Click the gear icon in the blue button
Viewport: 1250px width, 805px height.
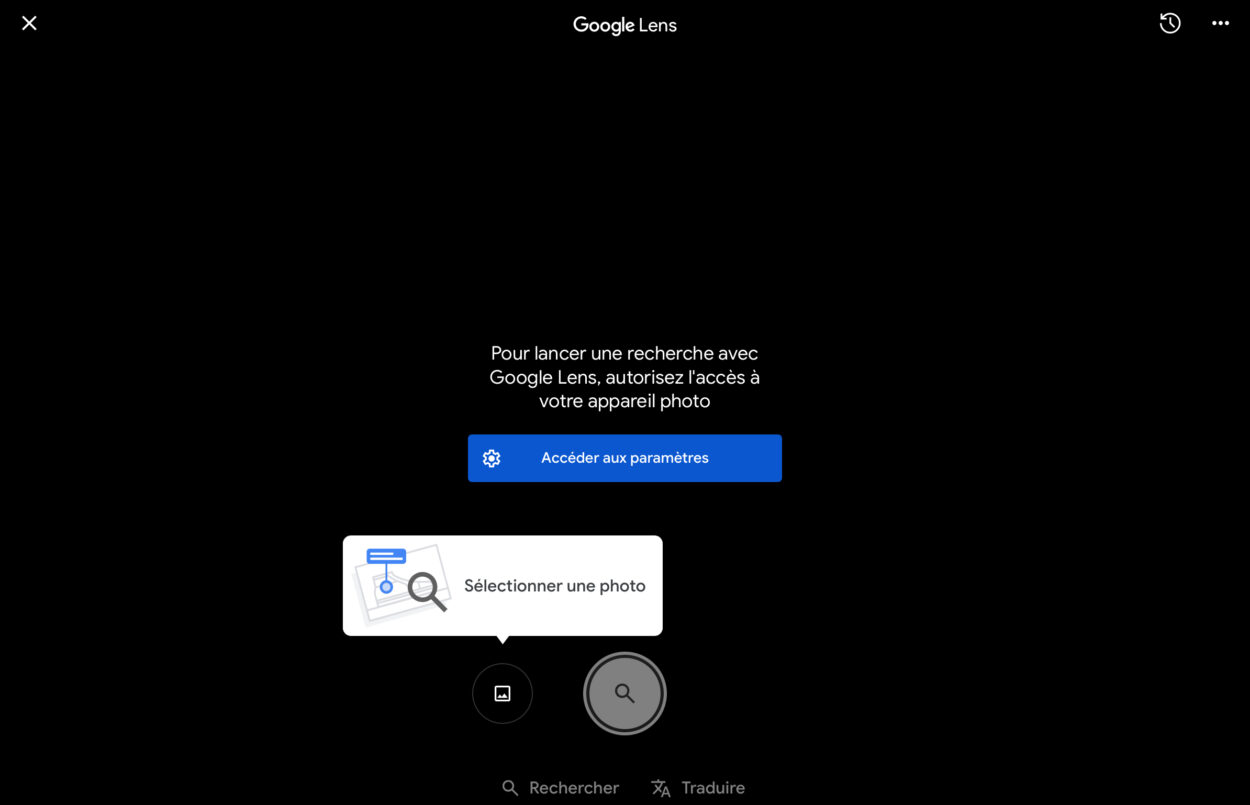coord(491,458)
